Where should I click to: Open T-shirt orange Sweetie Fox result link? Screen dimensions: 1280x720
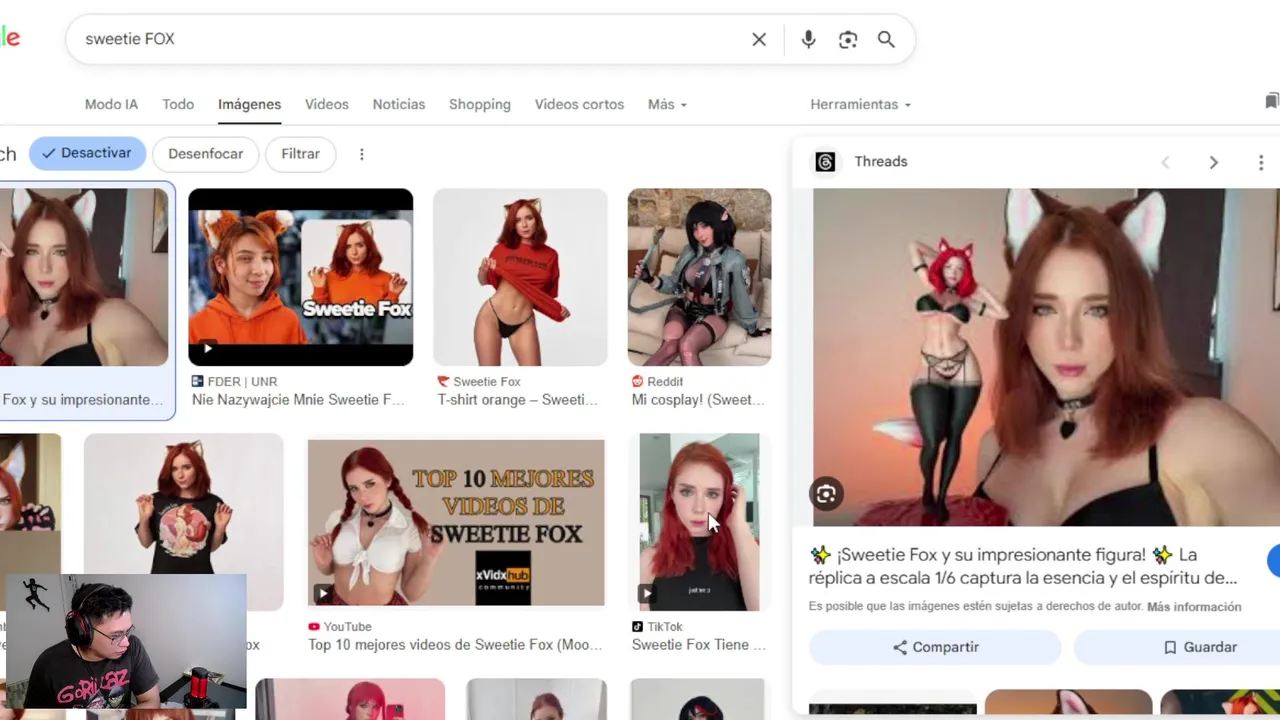(x=517, y=400)
